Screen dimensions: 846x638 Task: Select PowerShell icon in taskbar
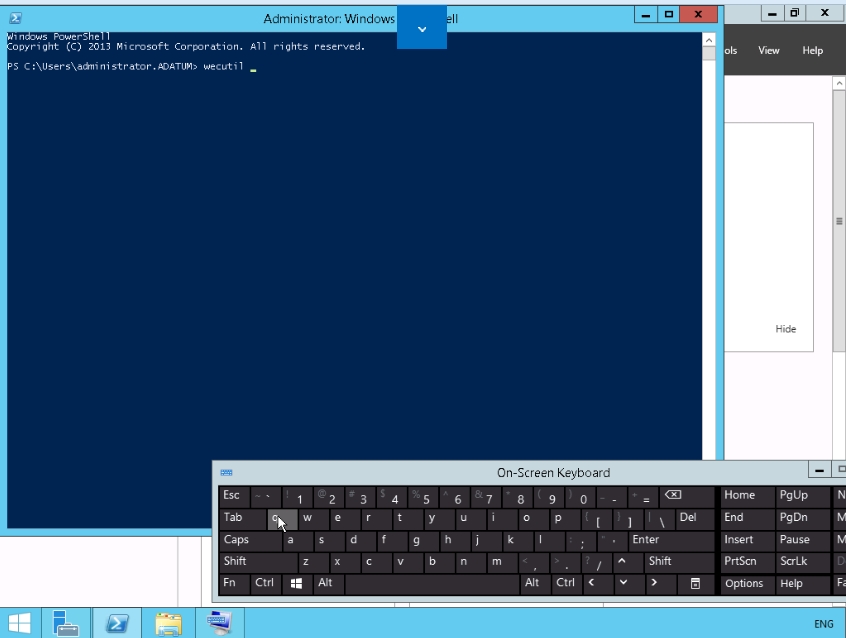click(x=117, y=623)
